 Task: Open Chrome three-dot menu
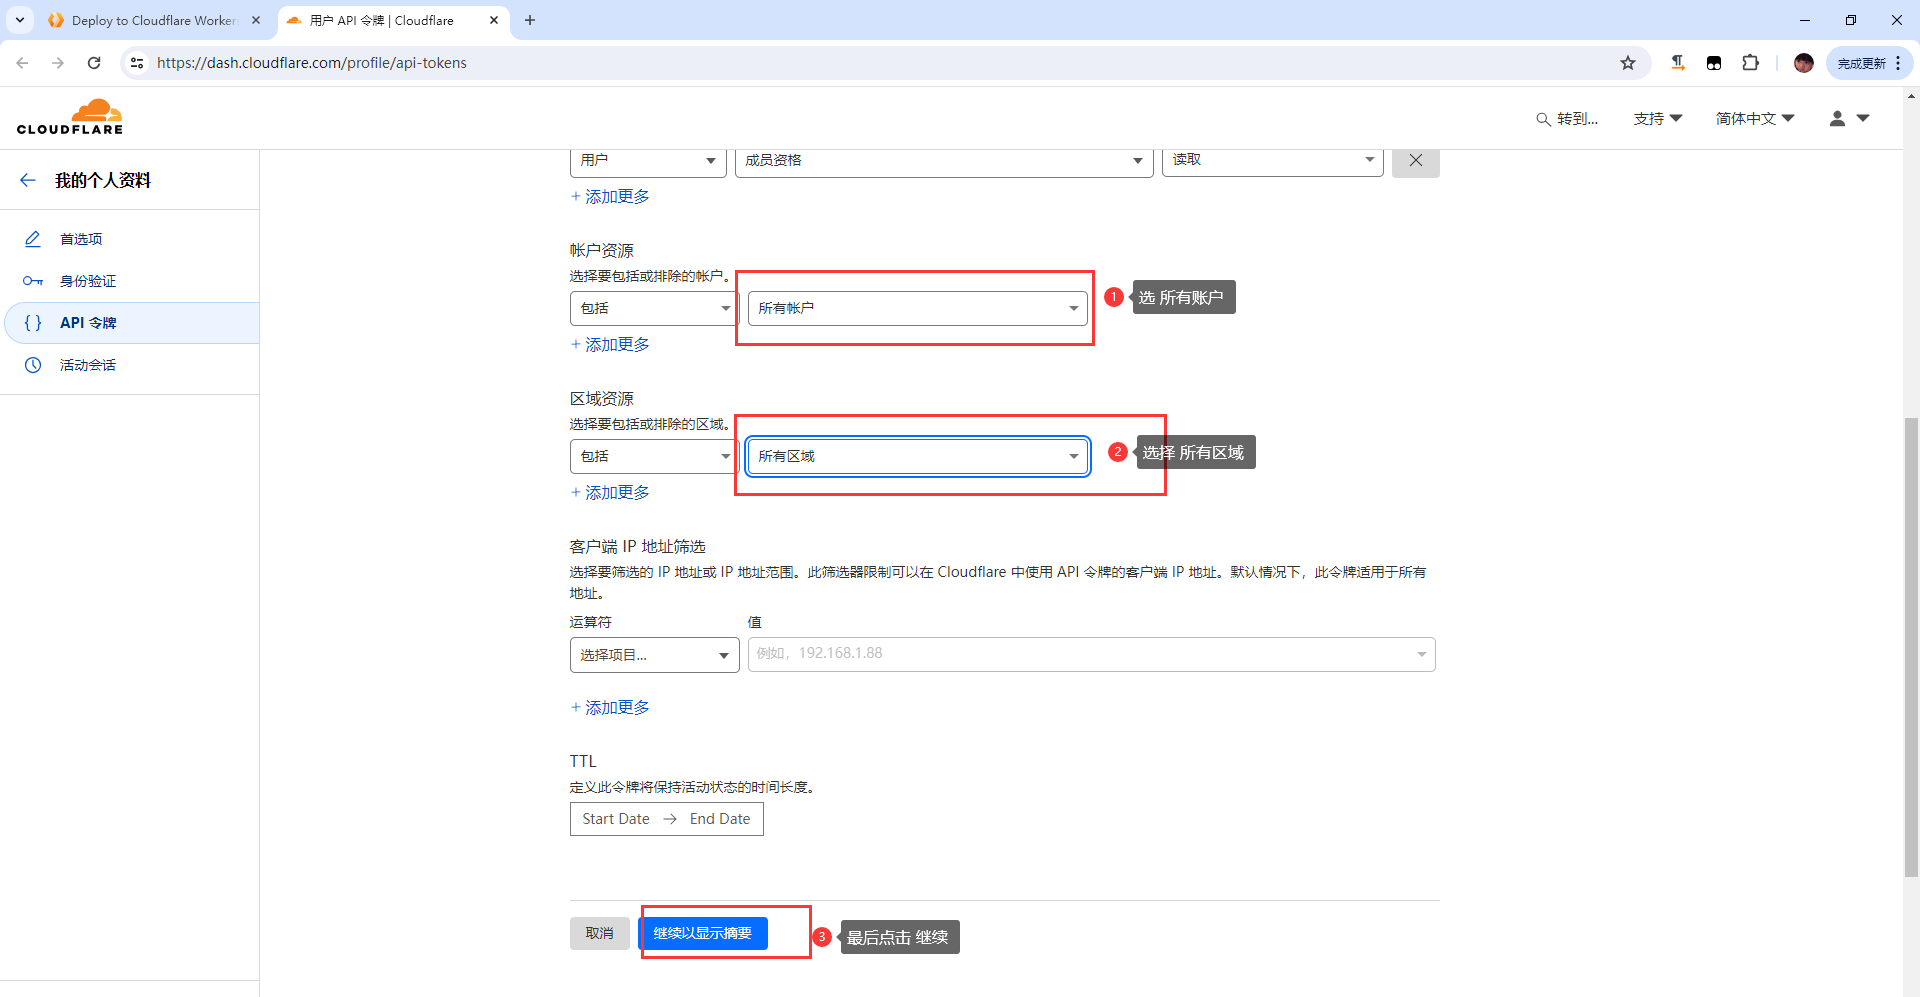tap(1898, 63)
